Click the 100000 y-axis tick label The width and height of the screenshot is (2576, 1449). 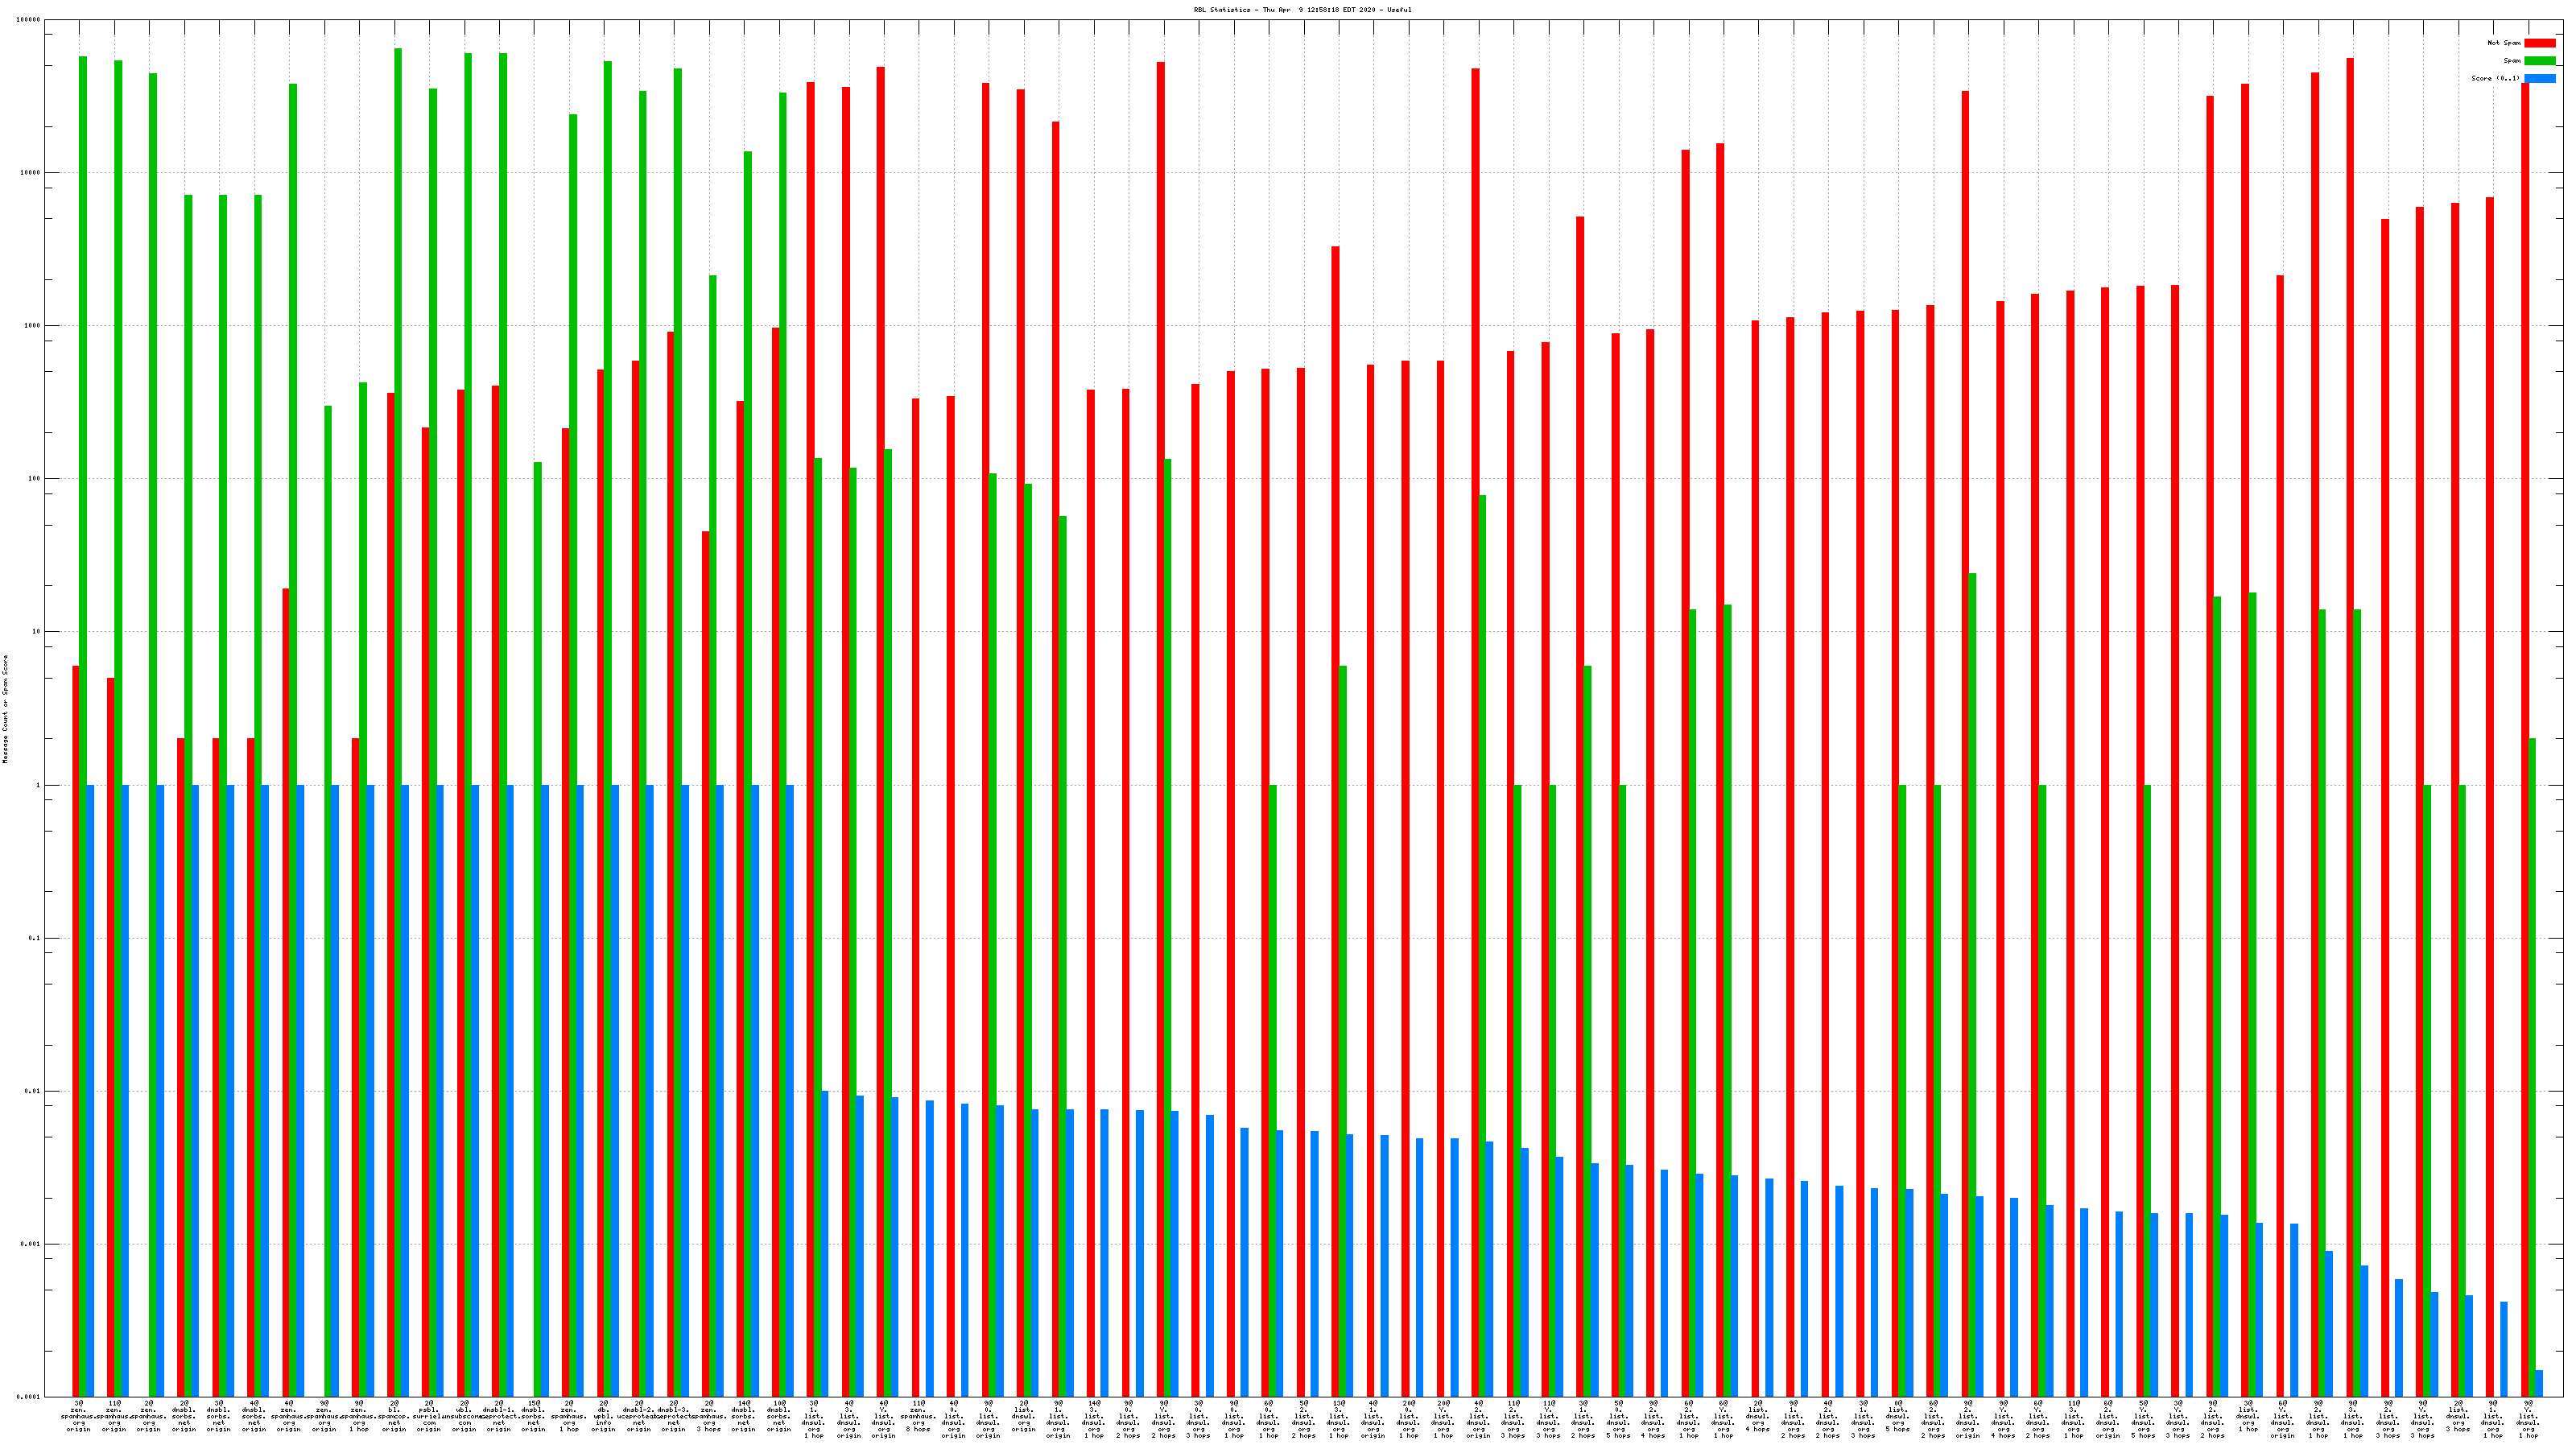coord(30,20)
